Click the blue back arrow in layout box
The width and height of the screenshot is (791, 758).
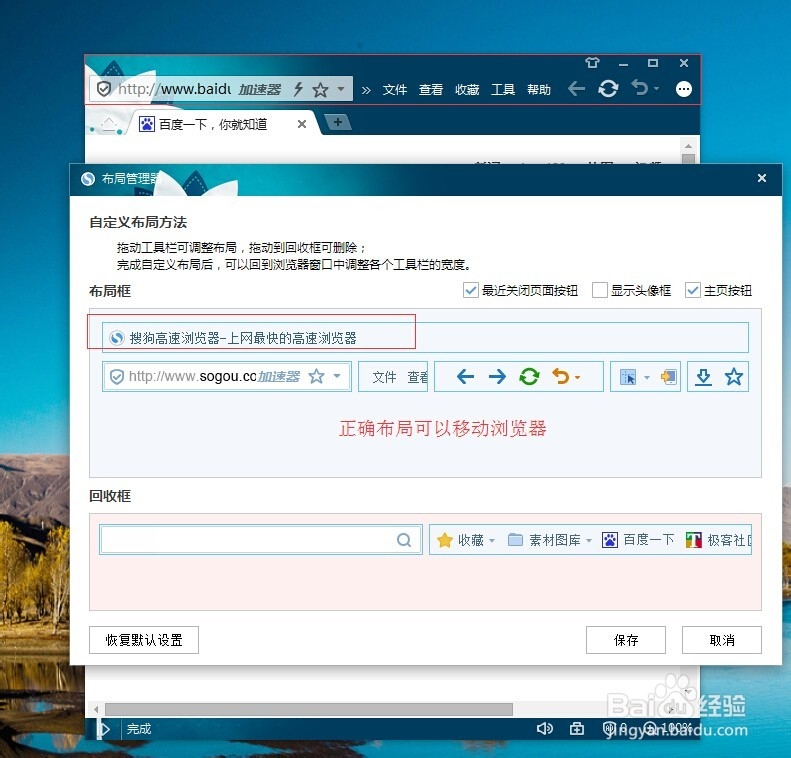[465, 376]
